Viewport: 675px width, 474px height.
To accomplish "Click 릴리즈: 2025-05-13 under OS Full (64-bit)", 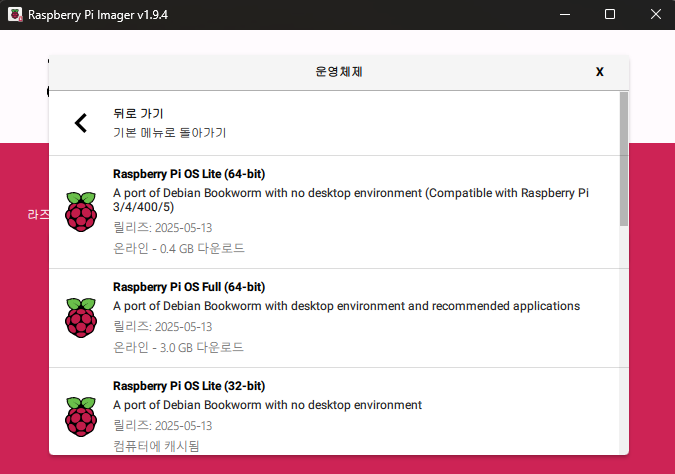I will click(x=163, y=327).
